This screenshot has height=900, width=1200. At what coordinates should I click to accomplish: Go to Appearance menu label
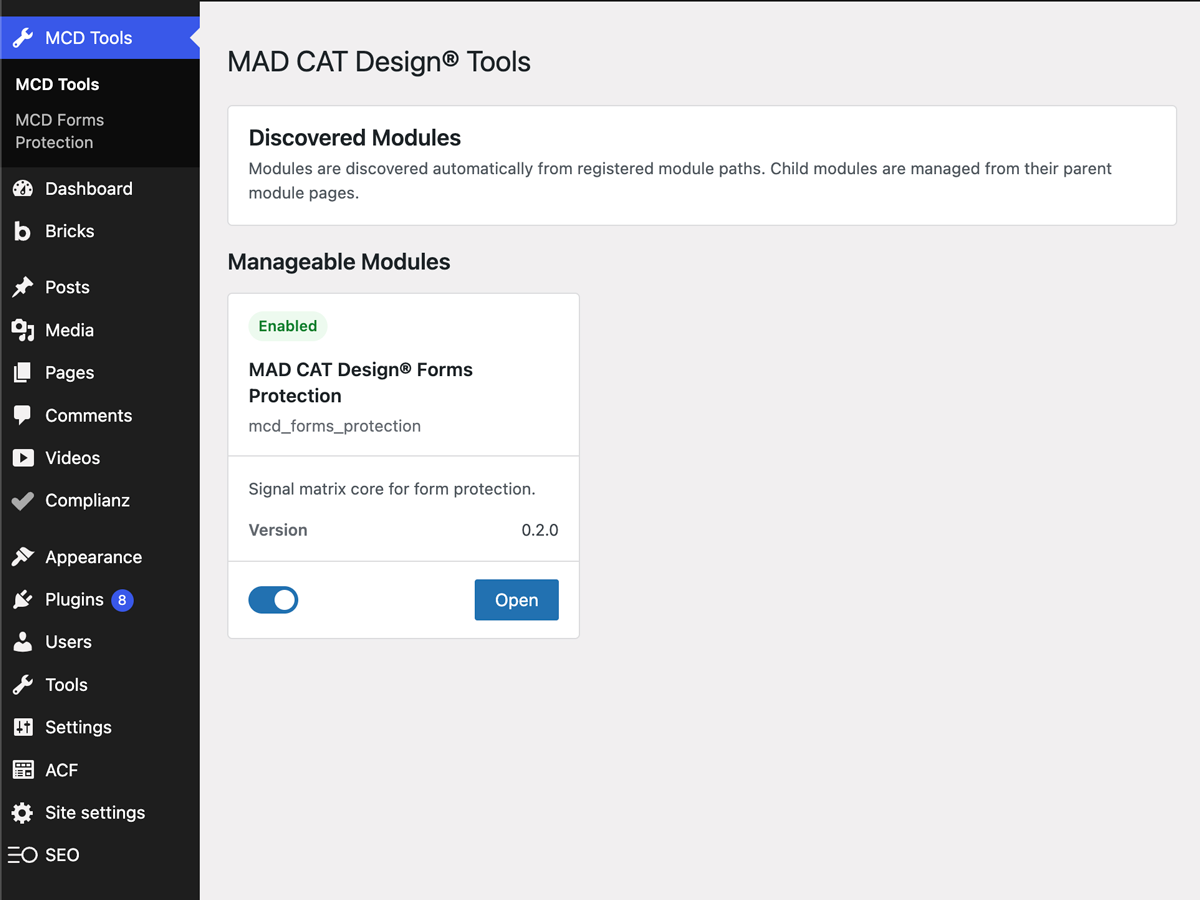[94, 557]
